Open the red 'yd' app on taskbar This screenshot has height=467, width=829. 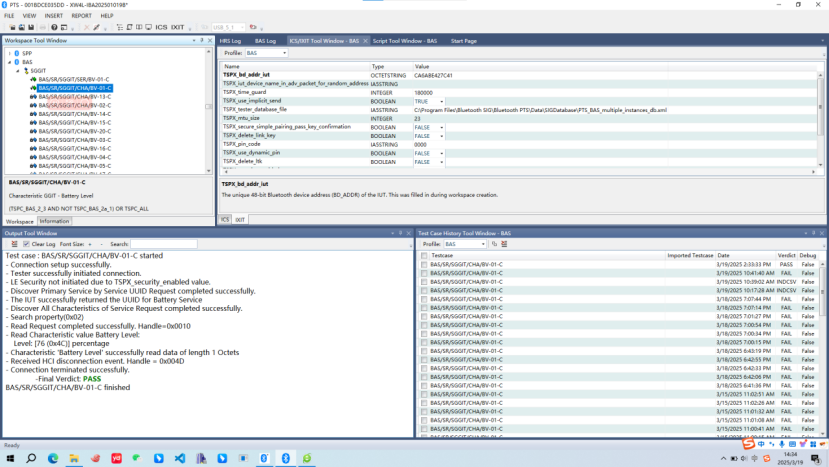click(116, 458)
